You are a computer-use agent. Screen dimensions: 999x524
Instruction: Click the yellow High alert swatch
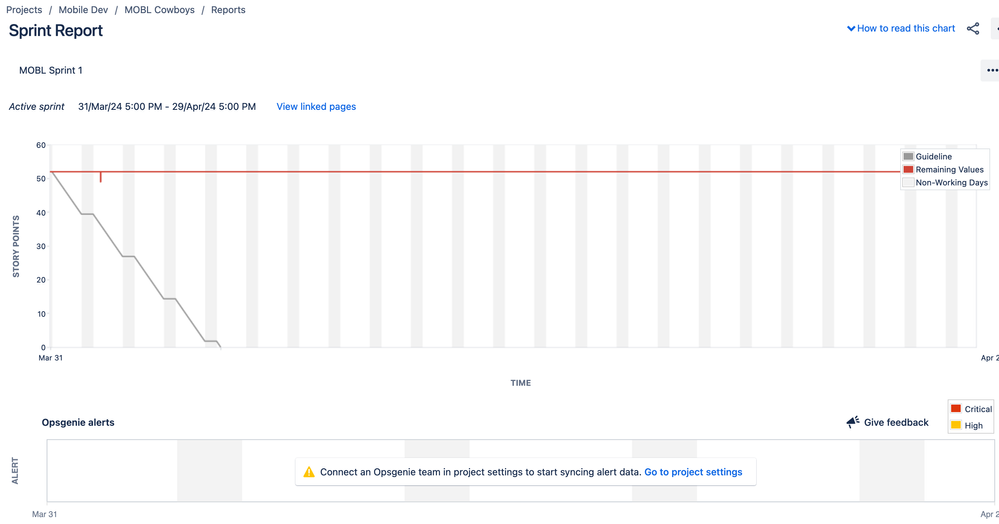tap(956, 425)
